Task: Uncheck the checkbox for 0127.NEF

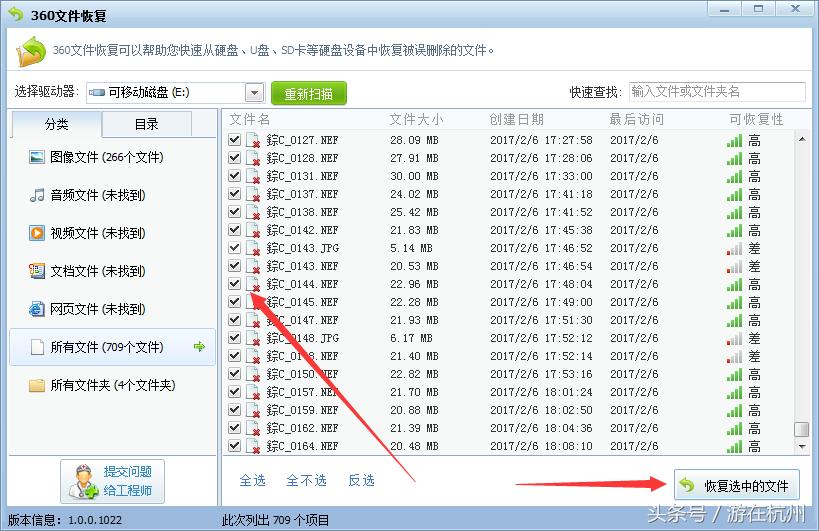Action: click(235, 139)
